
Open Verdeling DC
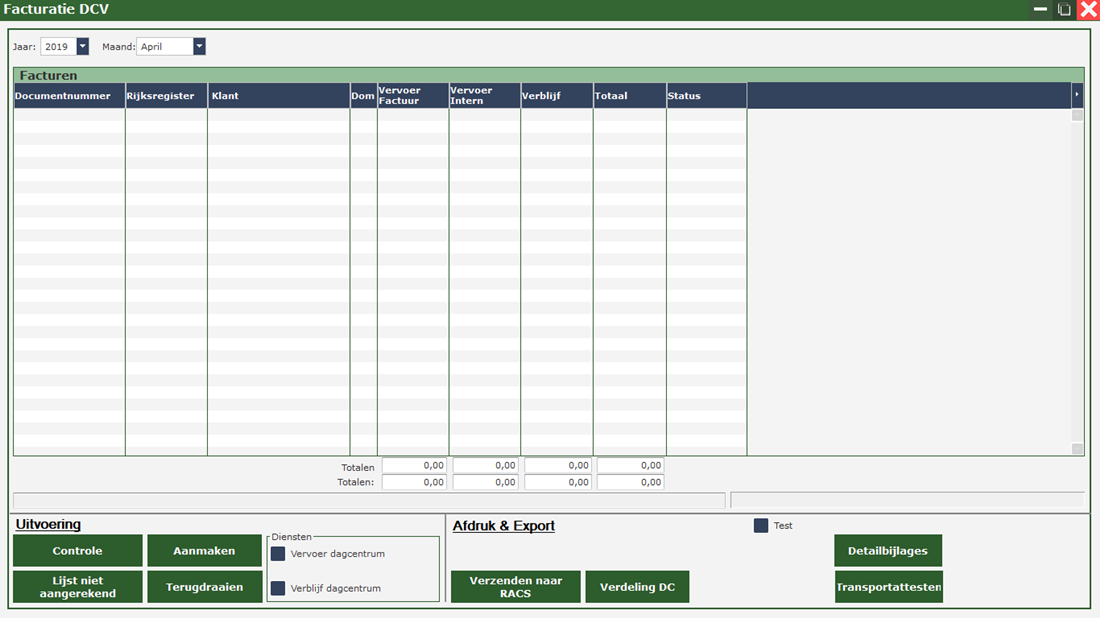coord(637,587)
